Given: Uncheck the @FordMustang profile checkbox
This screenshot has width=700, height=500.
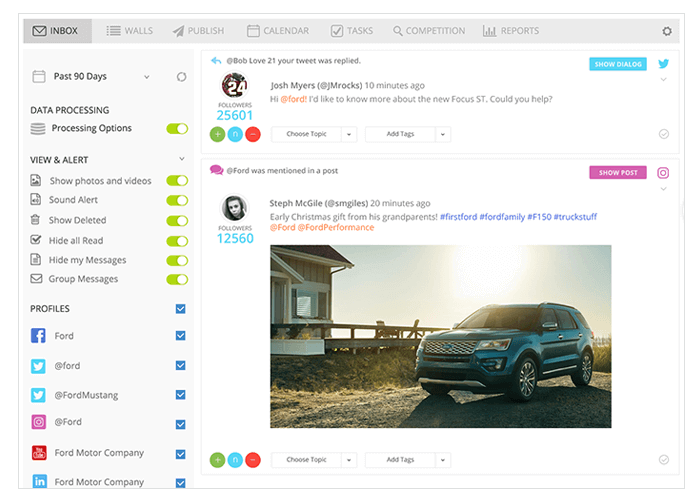Looking at the screenshot, I should point(180,395).
